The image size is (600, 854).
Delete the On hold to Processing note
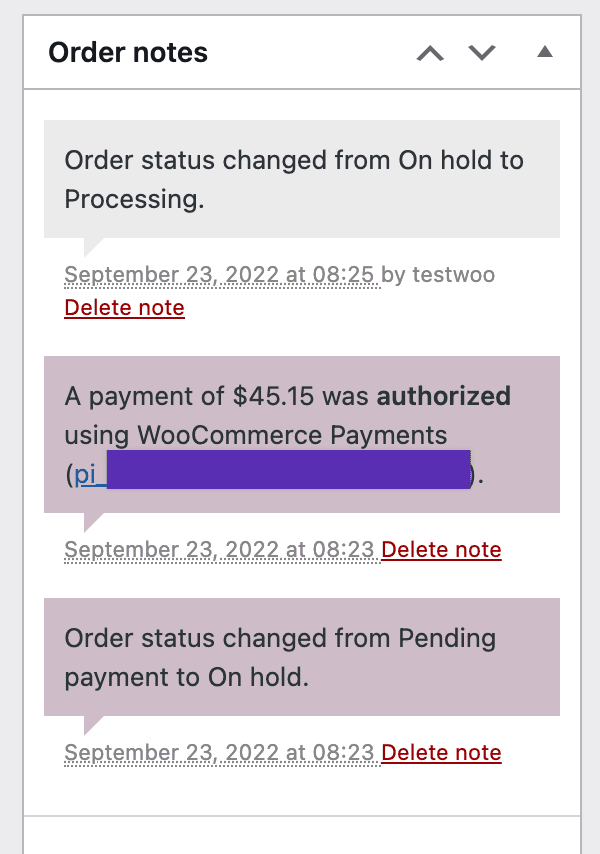pos(124,308)
